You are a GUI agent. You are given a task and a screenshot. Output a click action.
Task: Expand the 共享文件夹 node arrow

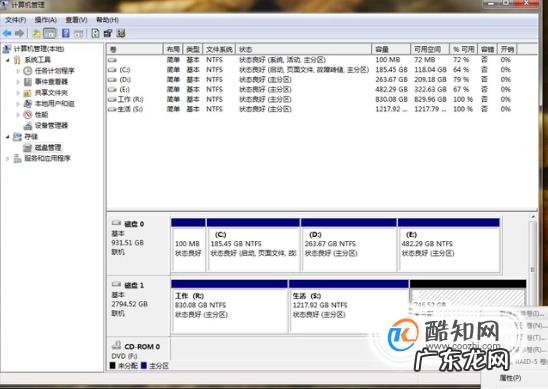point(18,93)
